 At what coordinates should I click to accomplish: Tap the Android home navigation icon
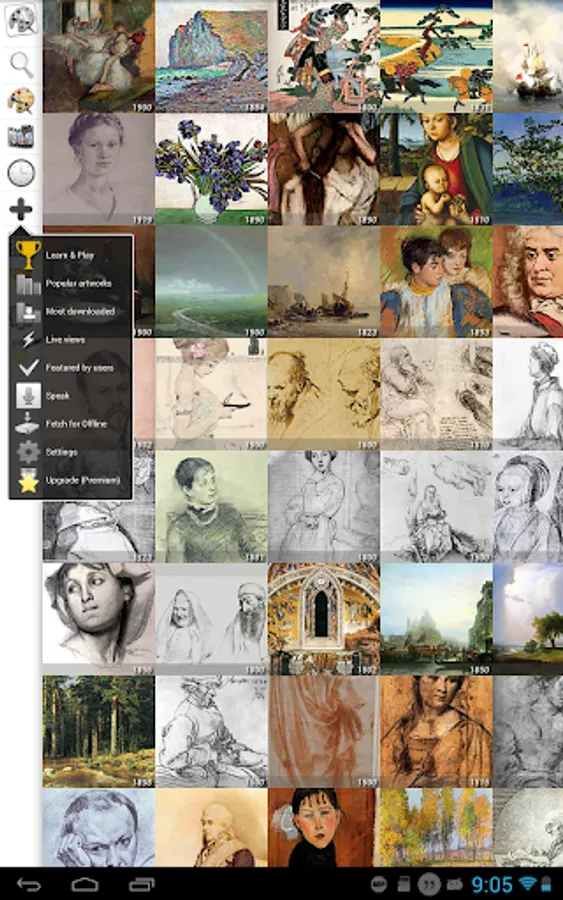point(85,884)
